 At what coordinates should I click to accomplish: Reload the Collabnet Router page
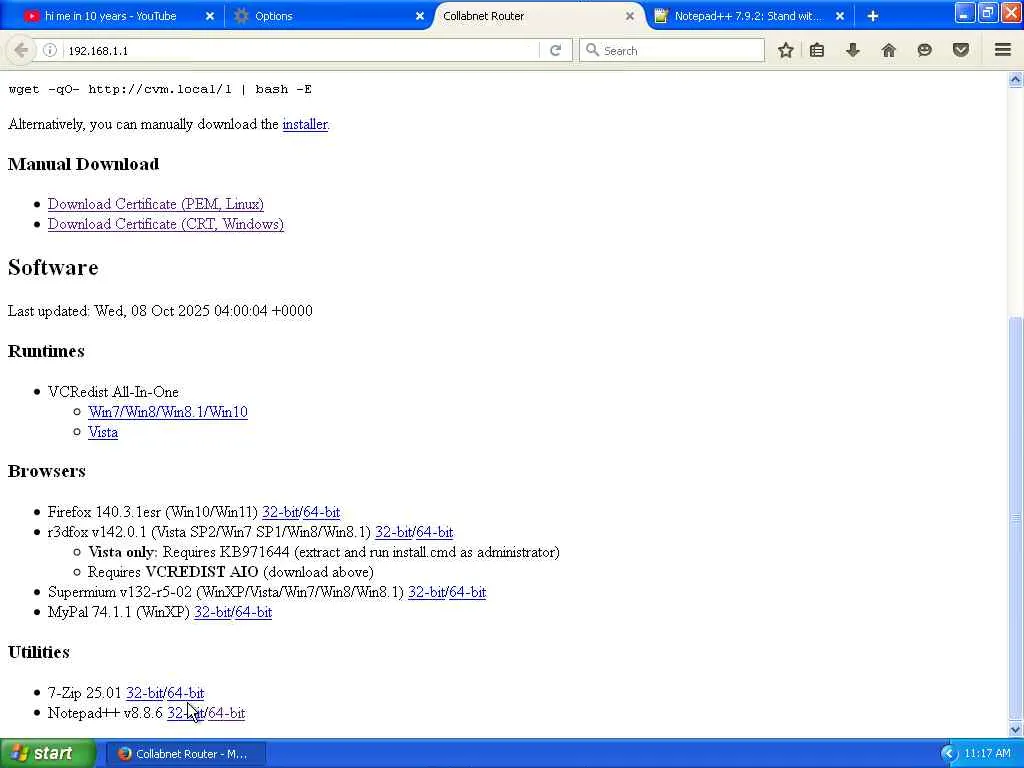[x=555, y=50]
